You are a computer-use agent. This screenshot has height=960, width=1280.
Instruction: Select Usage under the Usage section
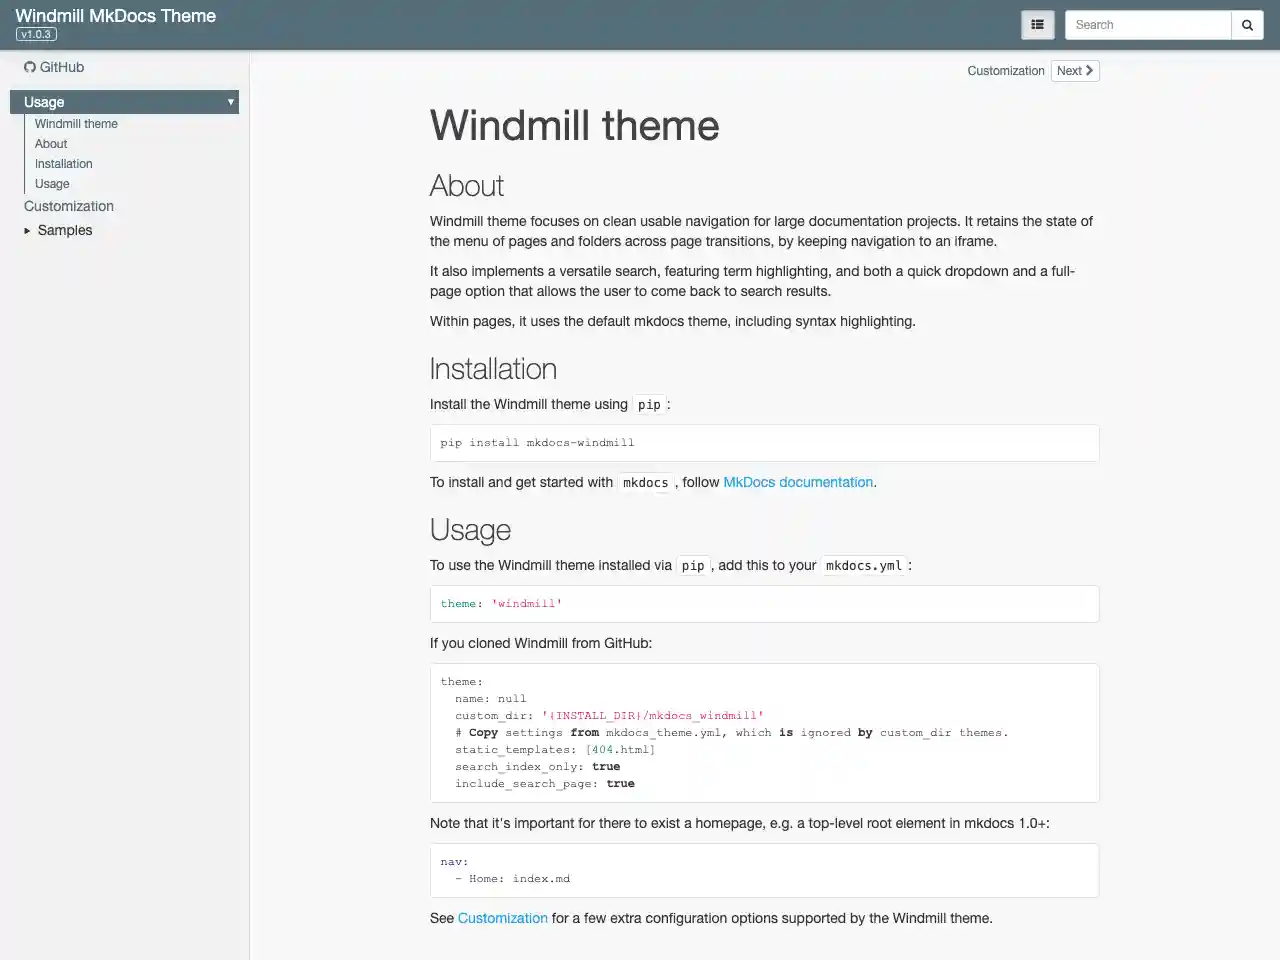[x=52, y=183]
